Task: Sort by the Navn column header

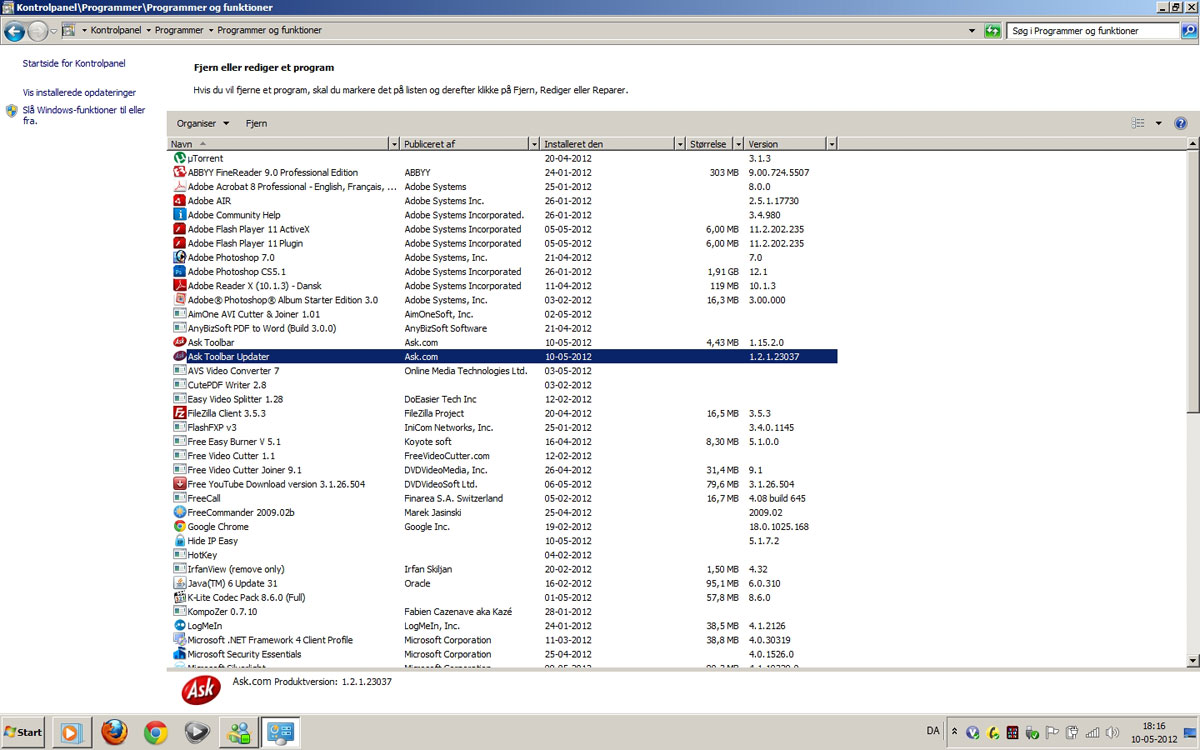Action: pos(278,144)
